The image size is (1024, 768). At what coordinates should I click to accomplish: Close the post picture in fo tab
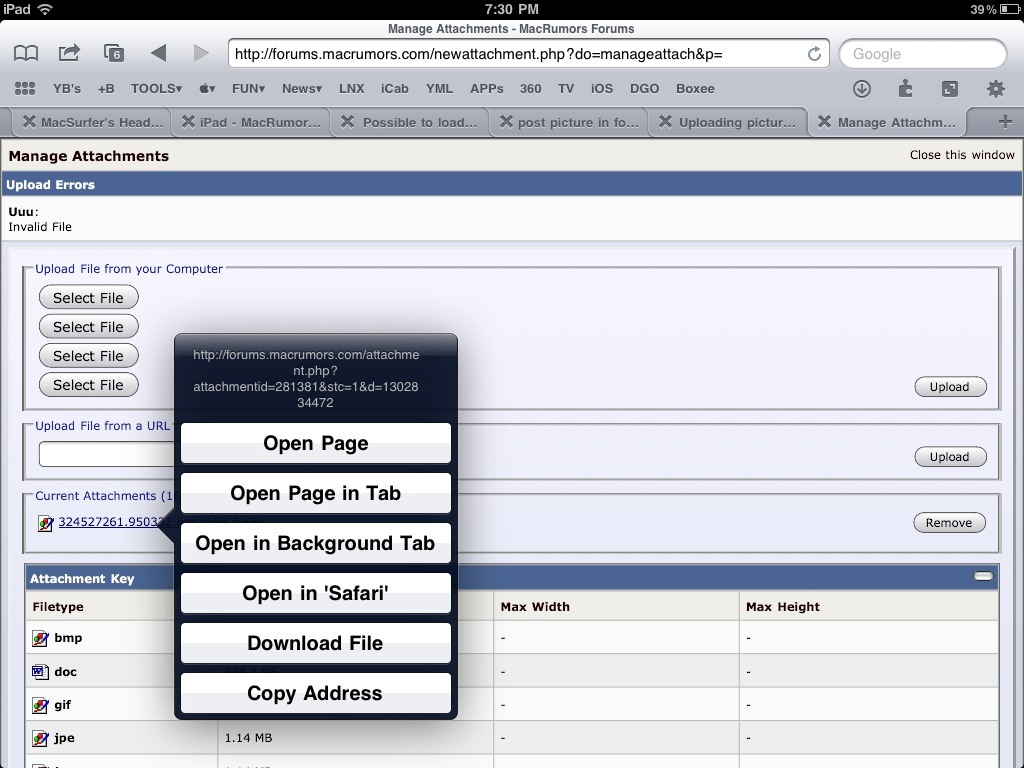click(x=506, y=122)
